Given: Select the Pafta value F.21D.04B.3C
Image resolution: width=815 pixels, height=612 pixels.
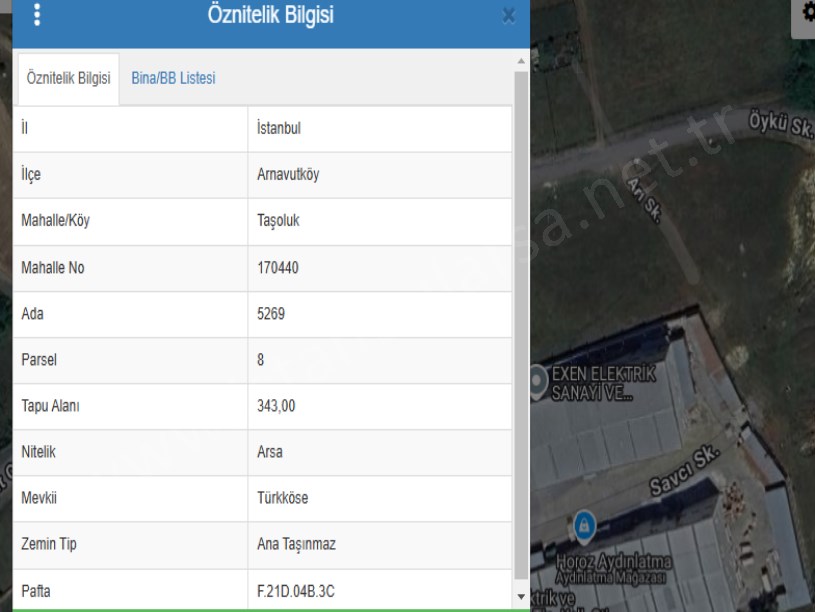Looking at the screenshot, I should pos(296,591).
